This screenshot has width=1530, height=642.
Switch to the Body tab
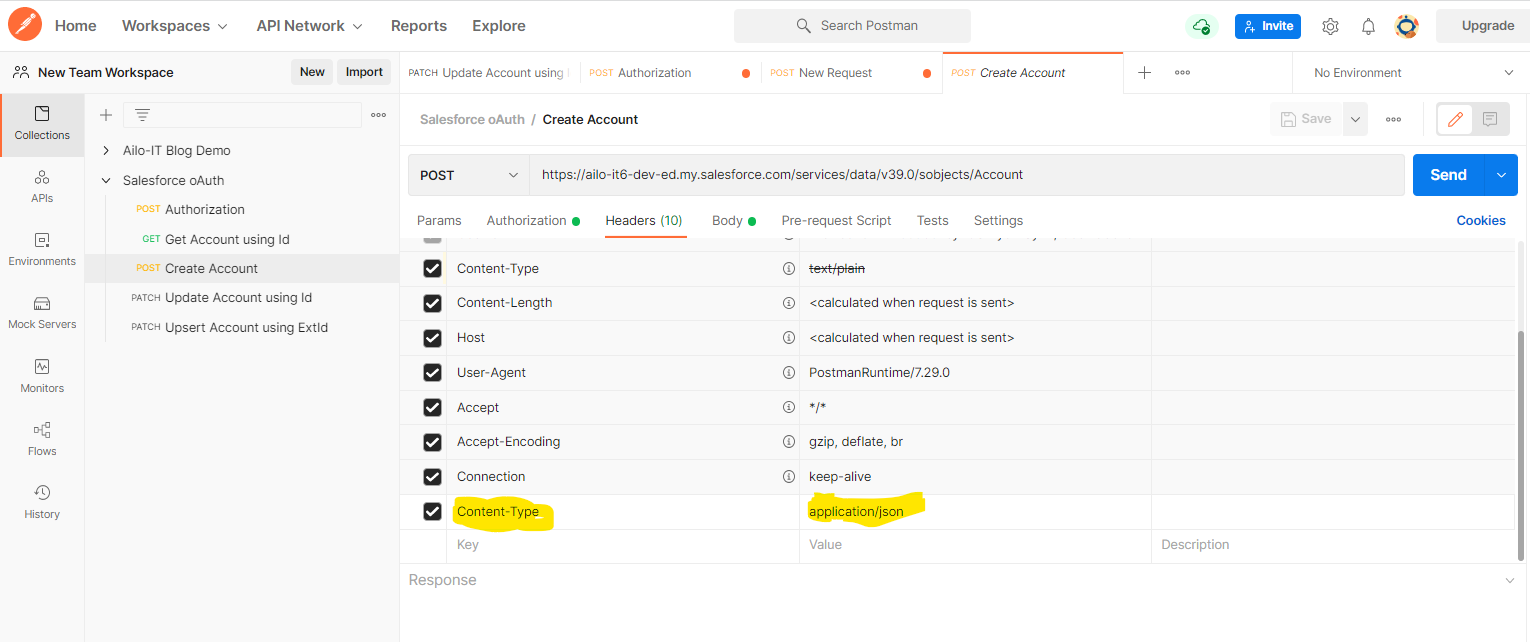(x=734, y=220)
